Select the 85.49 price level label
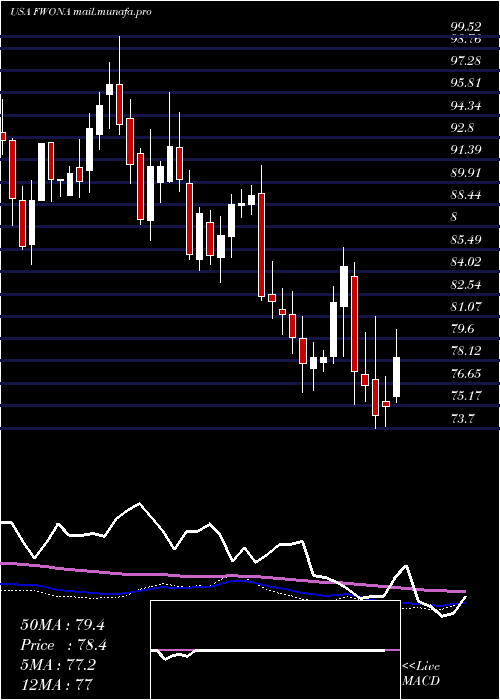 point(466,240)
